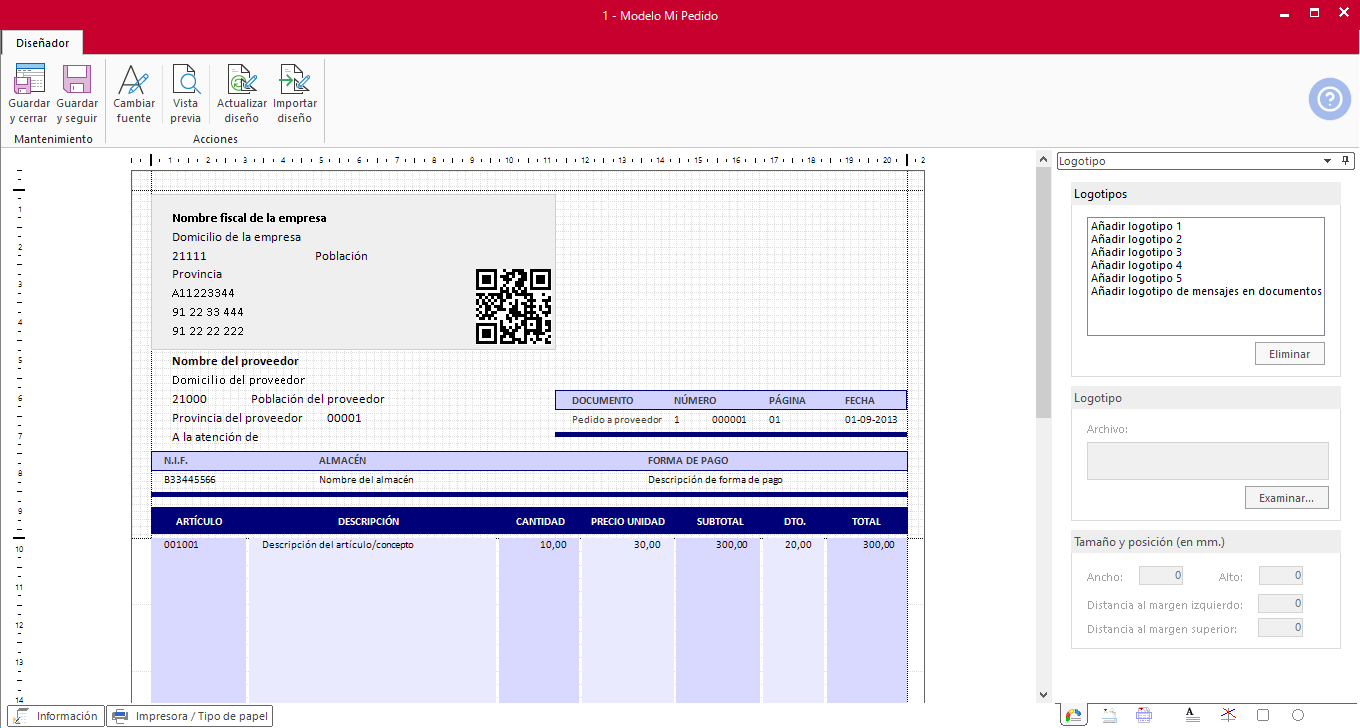Select Añadir logotipo 2 in the list
The height and width of the screenshot is (728, 1360).
click(x=1136, y=240)
